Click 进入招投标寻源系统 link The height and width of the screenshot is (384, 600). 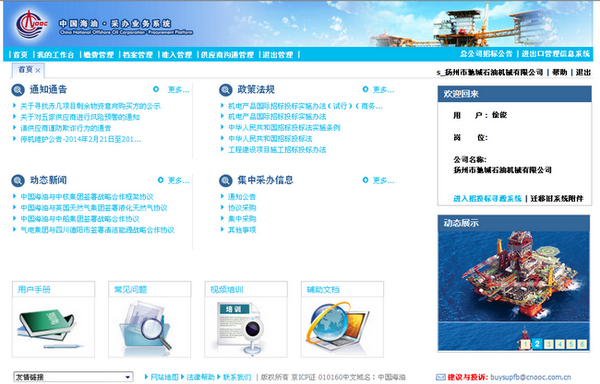click(x=487, y=199)
